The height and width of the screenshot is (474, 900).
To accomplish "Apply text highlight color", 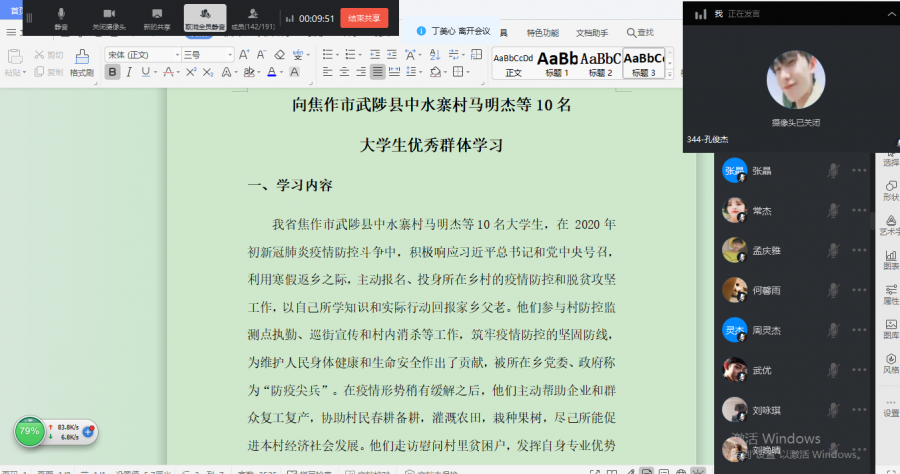I will tap(249, 72).
